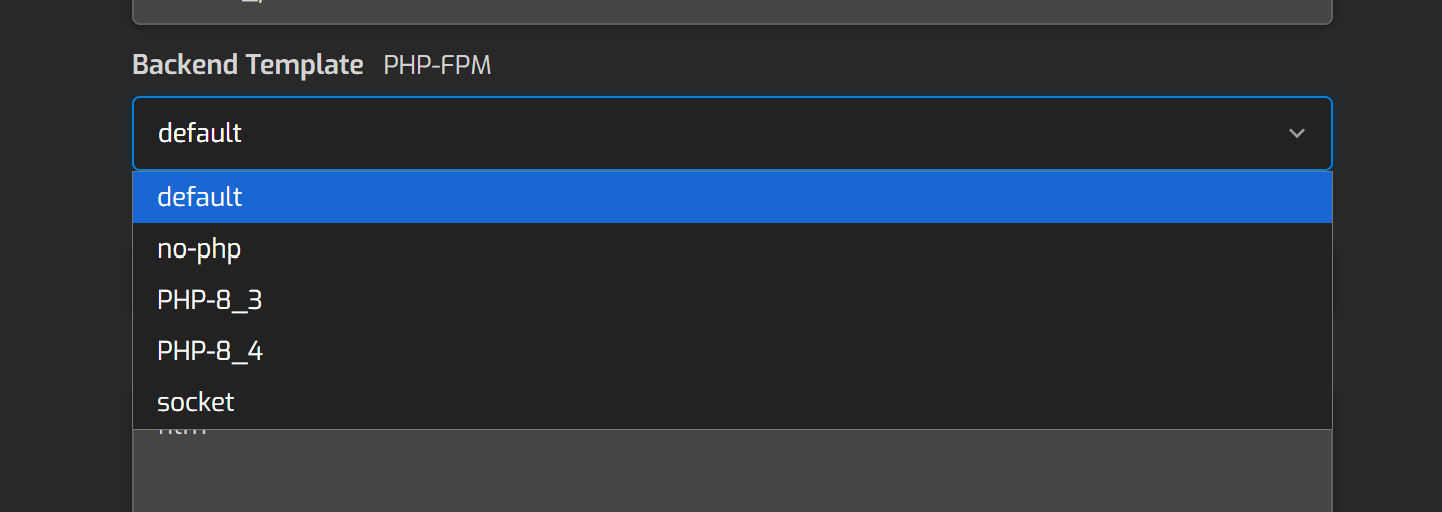Choose "PHP-8_3" from the template list

[209, 300]
